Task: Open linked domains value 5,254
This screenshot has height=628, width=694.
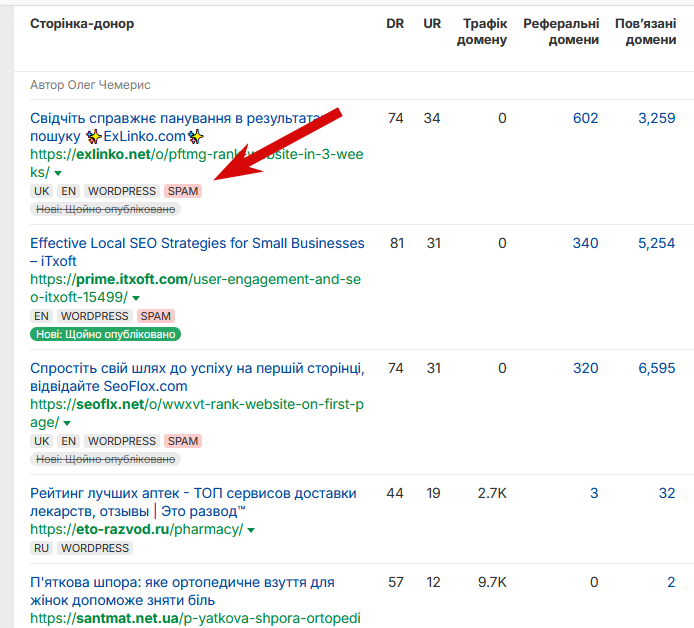Action: click(x=656, y=243)
